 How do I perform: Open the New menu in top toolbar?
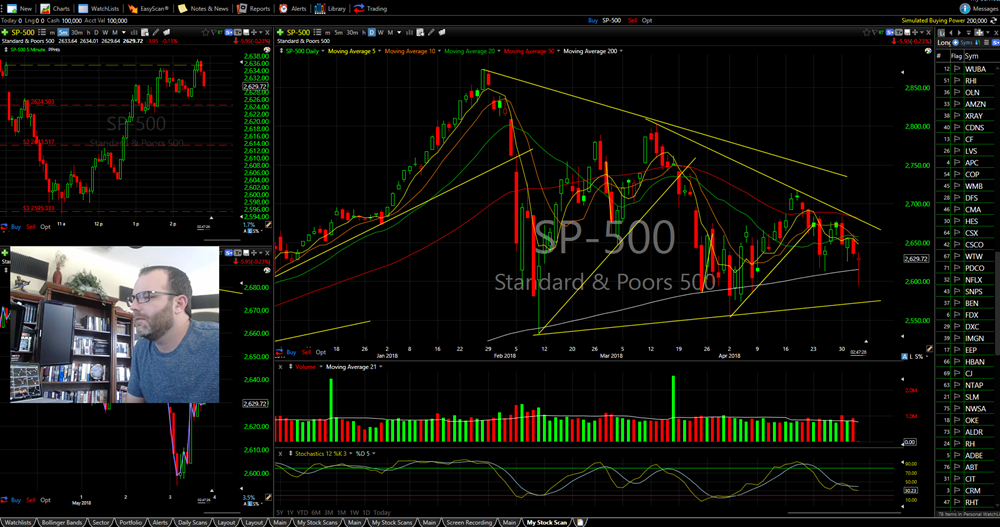tap(19, 8)
